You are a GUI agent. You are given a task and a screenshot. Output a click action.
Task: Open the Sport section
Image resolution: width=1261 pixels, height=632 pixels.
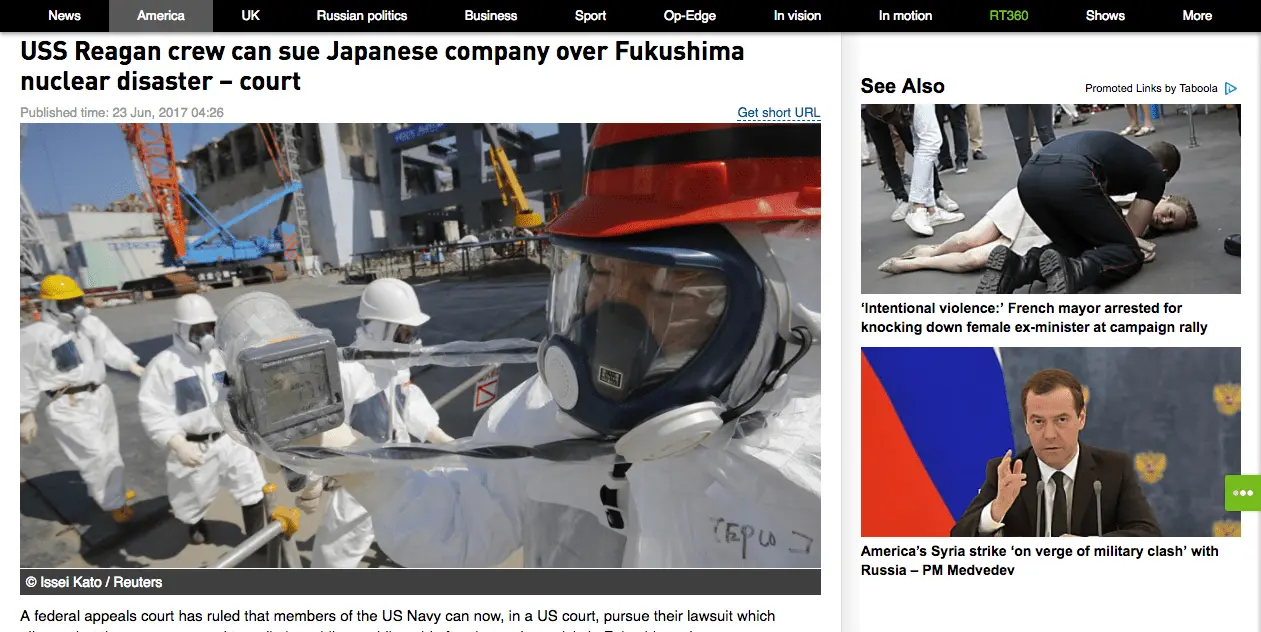[x=591, y=16]
